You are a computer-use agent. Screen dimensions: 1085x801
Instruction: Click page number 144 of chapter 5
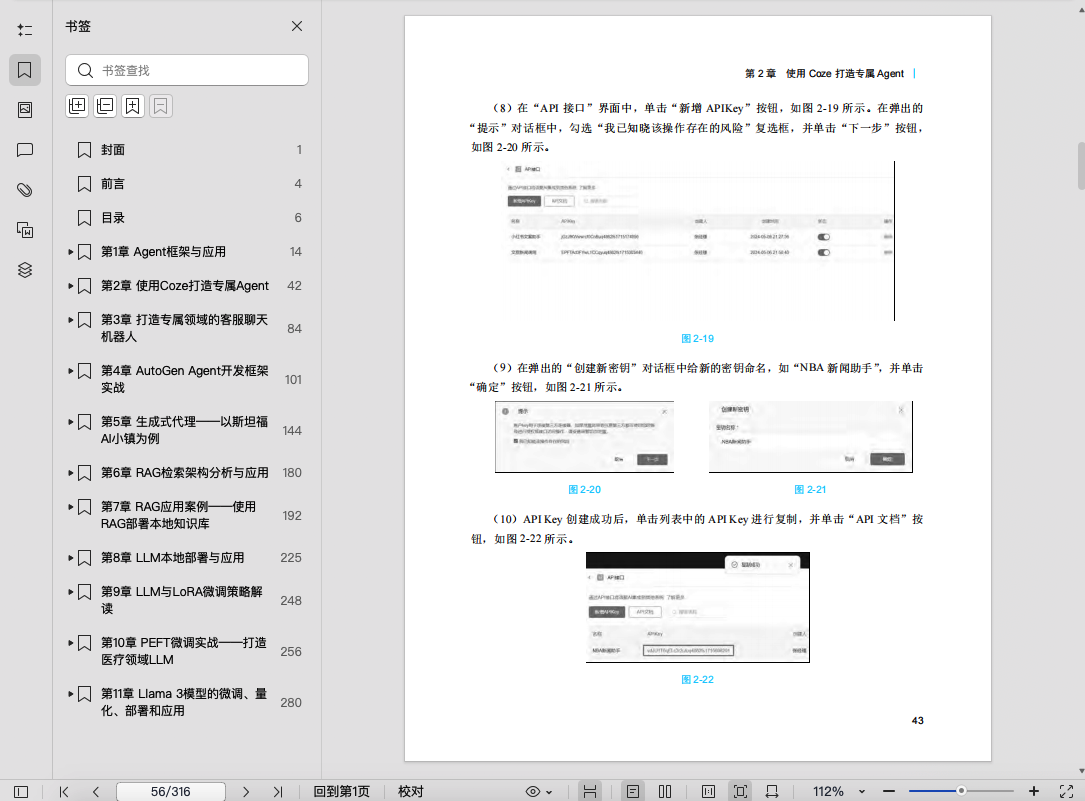pos(292,430)
